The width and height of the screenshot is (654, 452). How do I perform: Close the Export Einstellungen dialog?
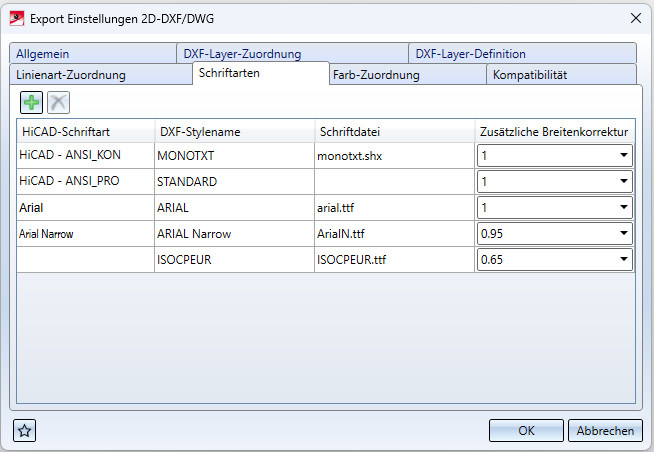[x=635, y=17]
